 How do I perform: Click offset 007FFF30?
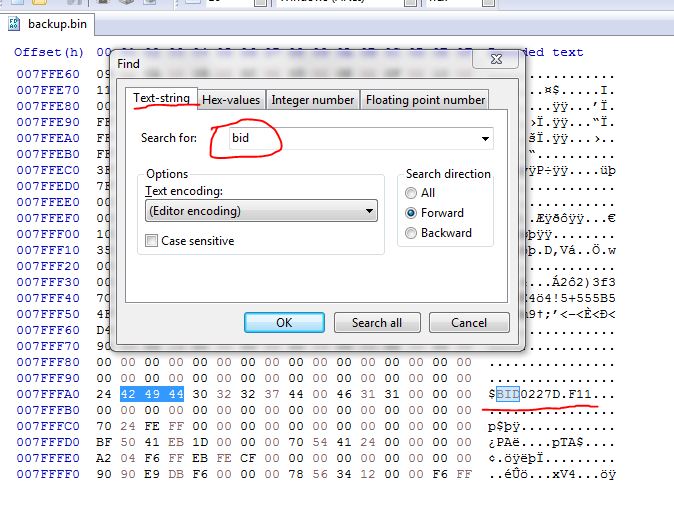click(48, 282)
